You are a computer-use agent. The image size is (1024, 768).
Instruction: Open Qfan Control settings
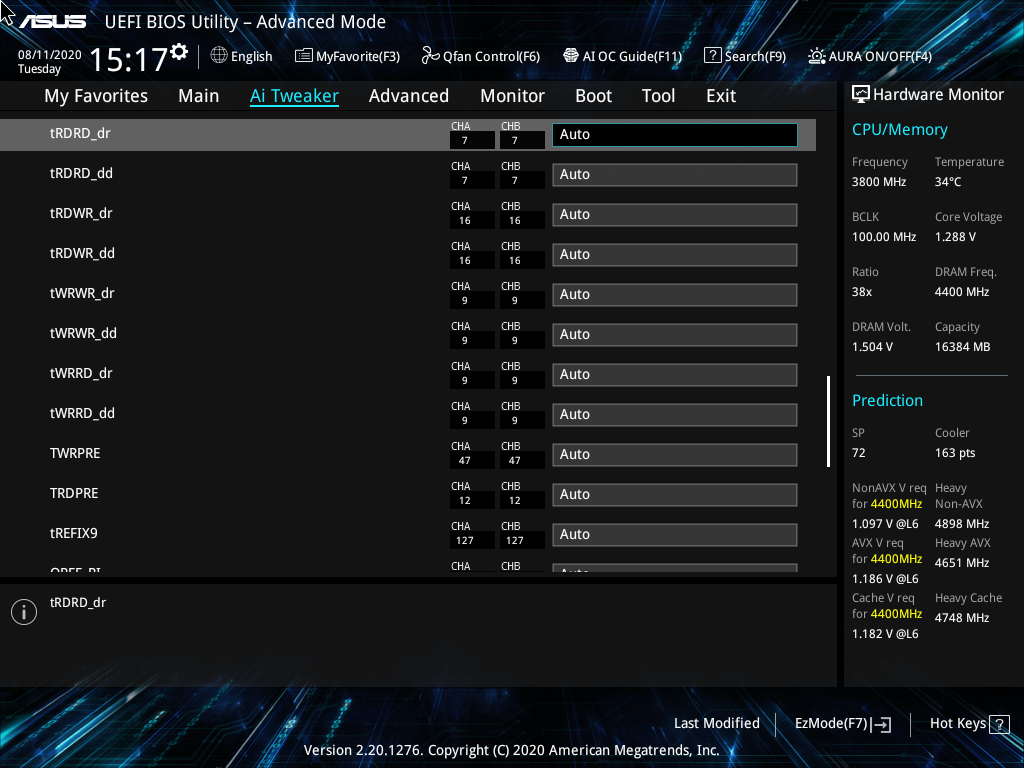tap(480, 56)
